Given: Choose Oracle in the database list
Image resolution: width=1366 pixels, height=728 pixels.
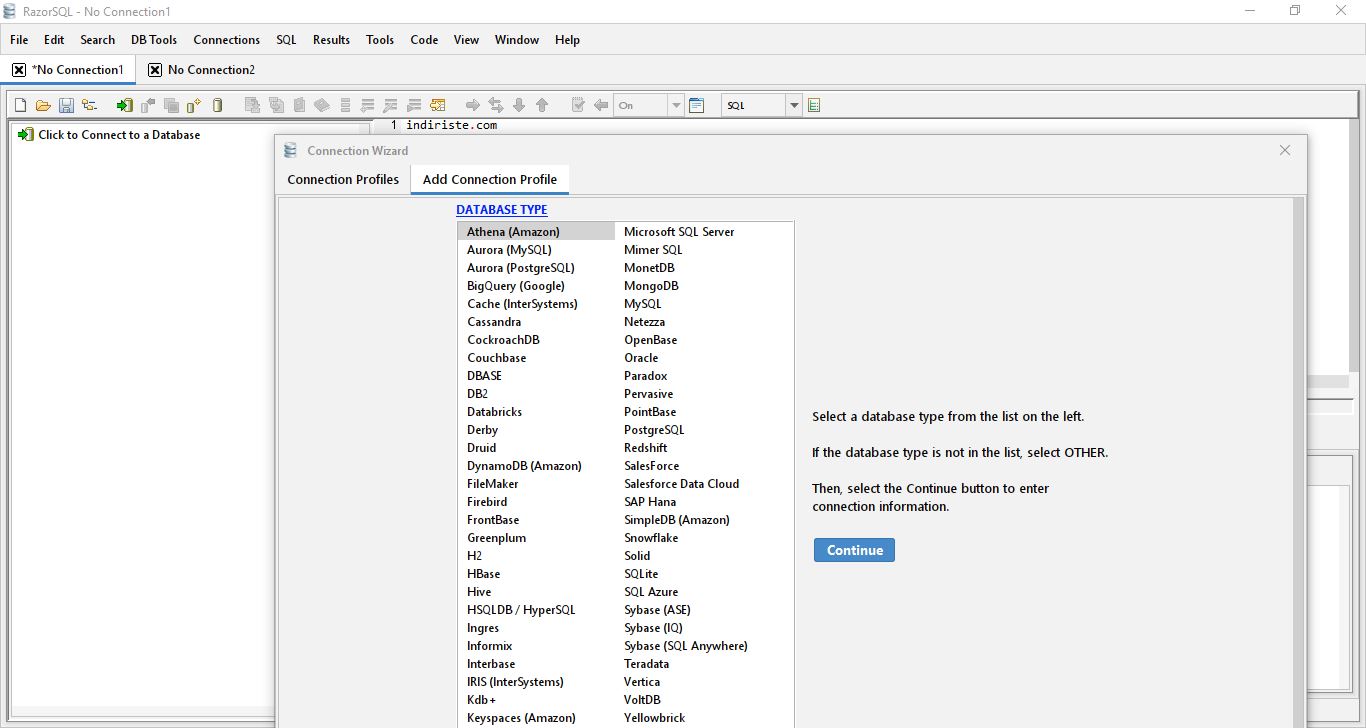Looking at the screenshot, I should tap(641, 358).
